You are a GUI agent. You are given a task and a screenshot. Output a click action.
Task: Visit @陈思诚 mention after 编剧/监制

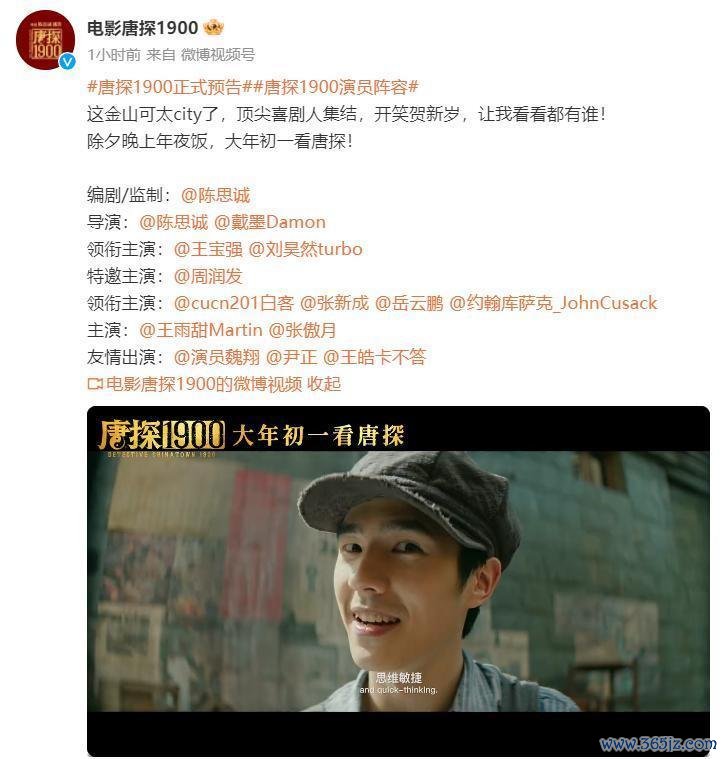click(215, 196)
